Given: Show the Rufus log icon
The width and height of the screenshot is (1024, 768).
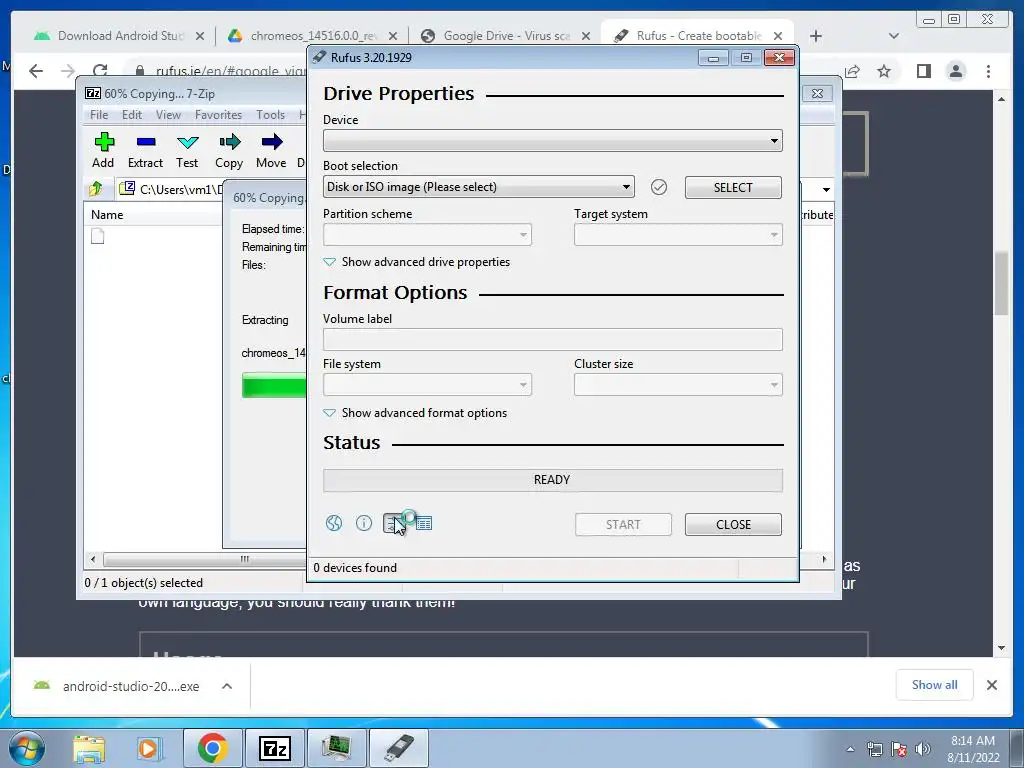Looking at the screenshot, I should point(424,523).
